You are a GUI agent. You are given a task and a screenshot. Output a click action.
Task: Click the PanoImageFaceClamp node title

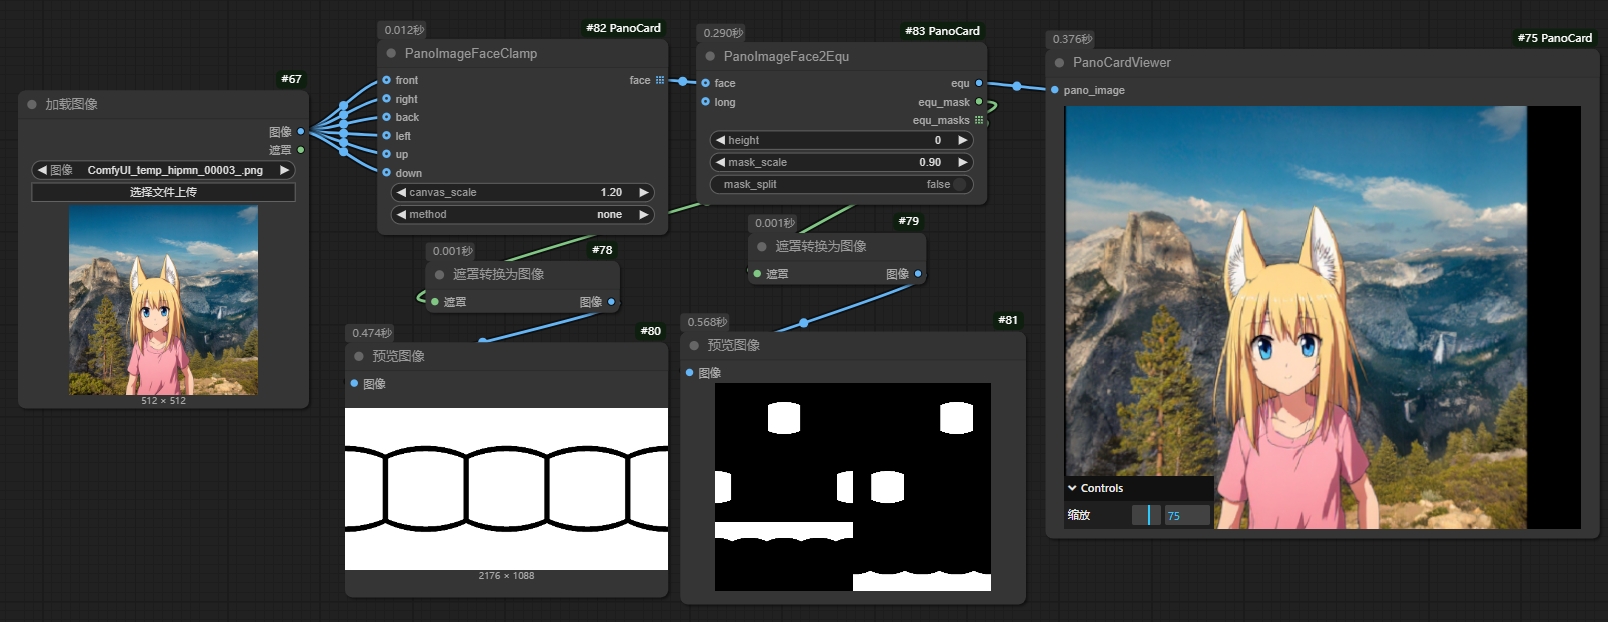[471, 53]
